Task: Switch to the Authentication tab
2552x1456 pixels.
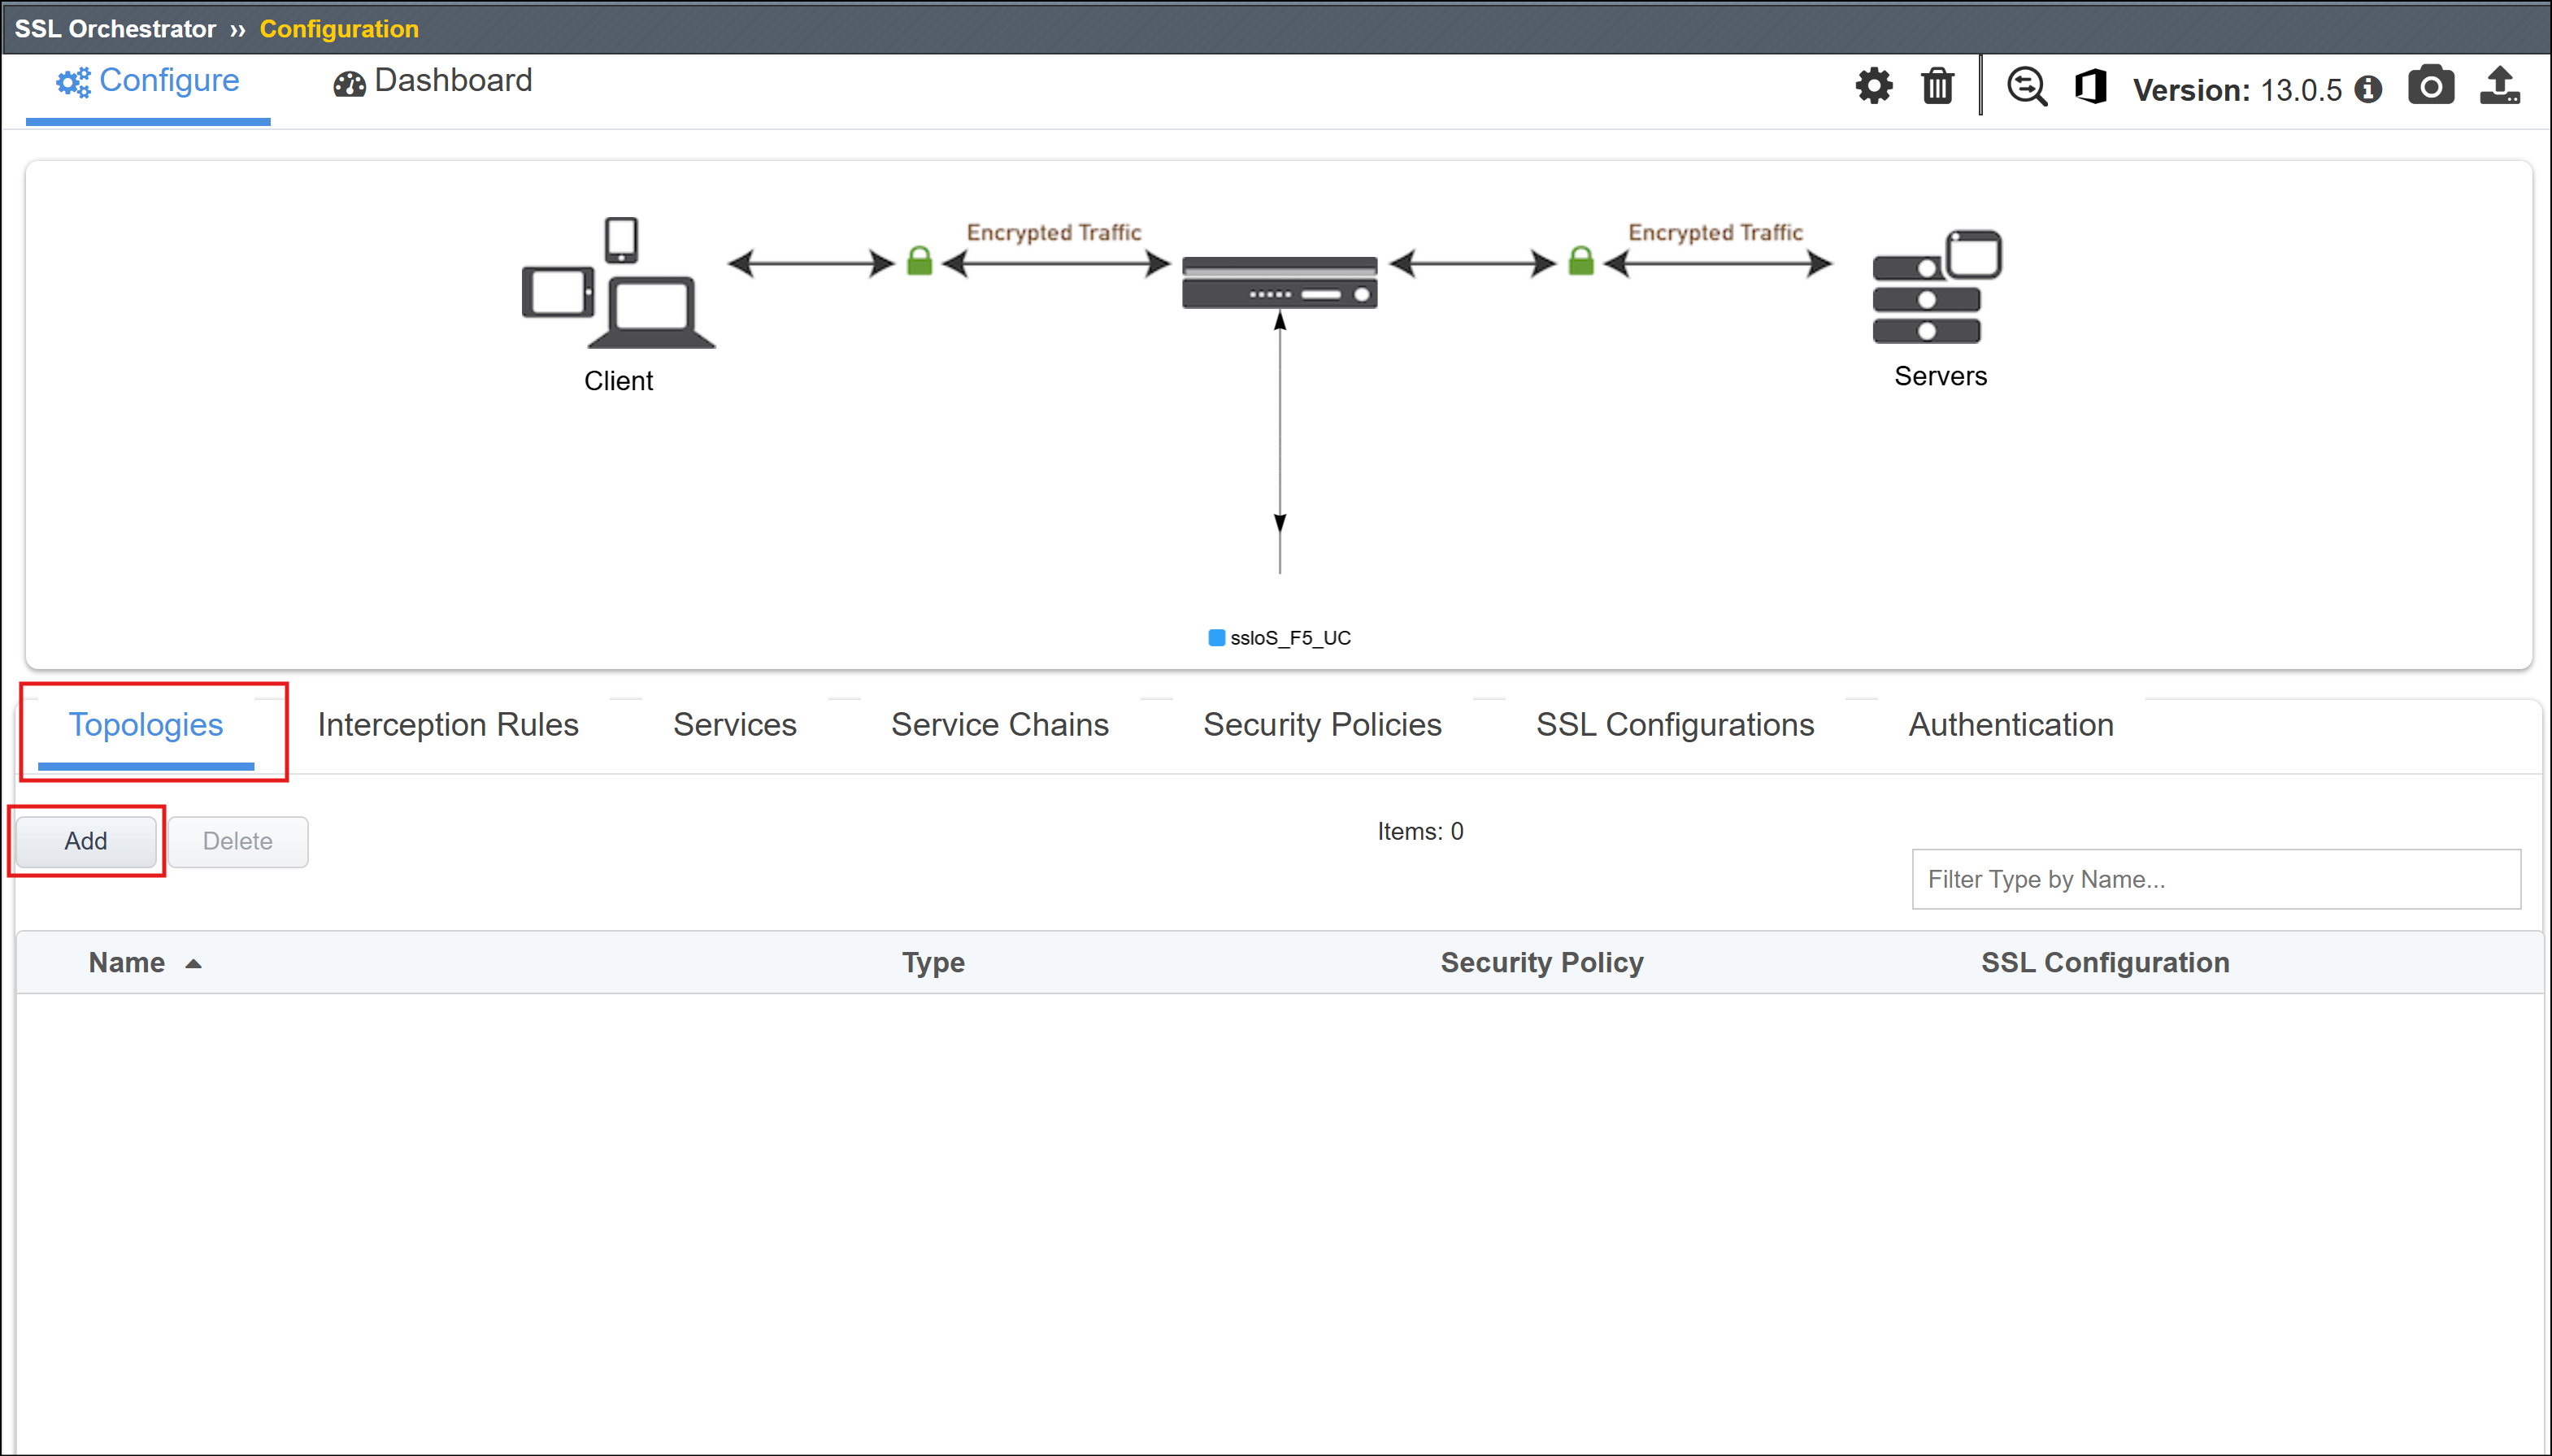Action: 2011,725
